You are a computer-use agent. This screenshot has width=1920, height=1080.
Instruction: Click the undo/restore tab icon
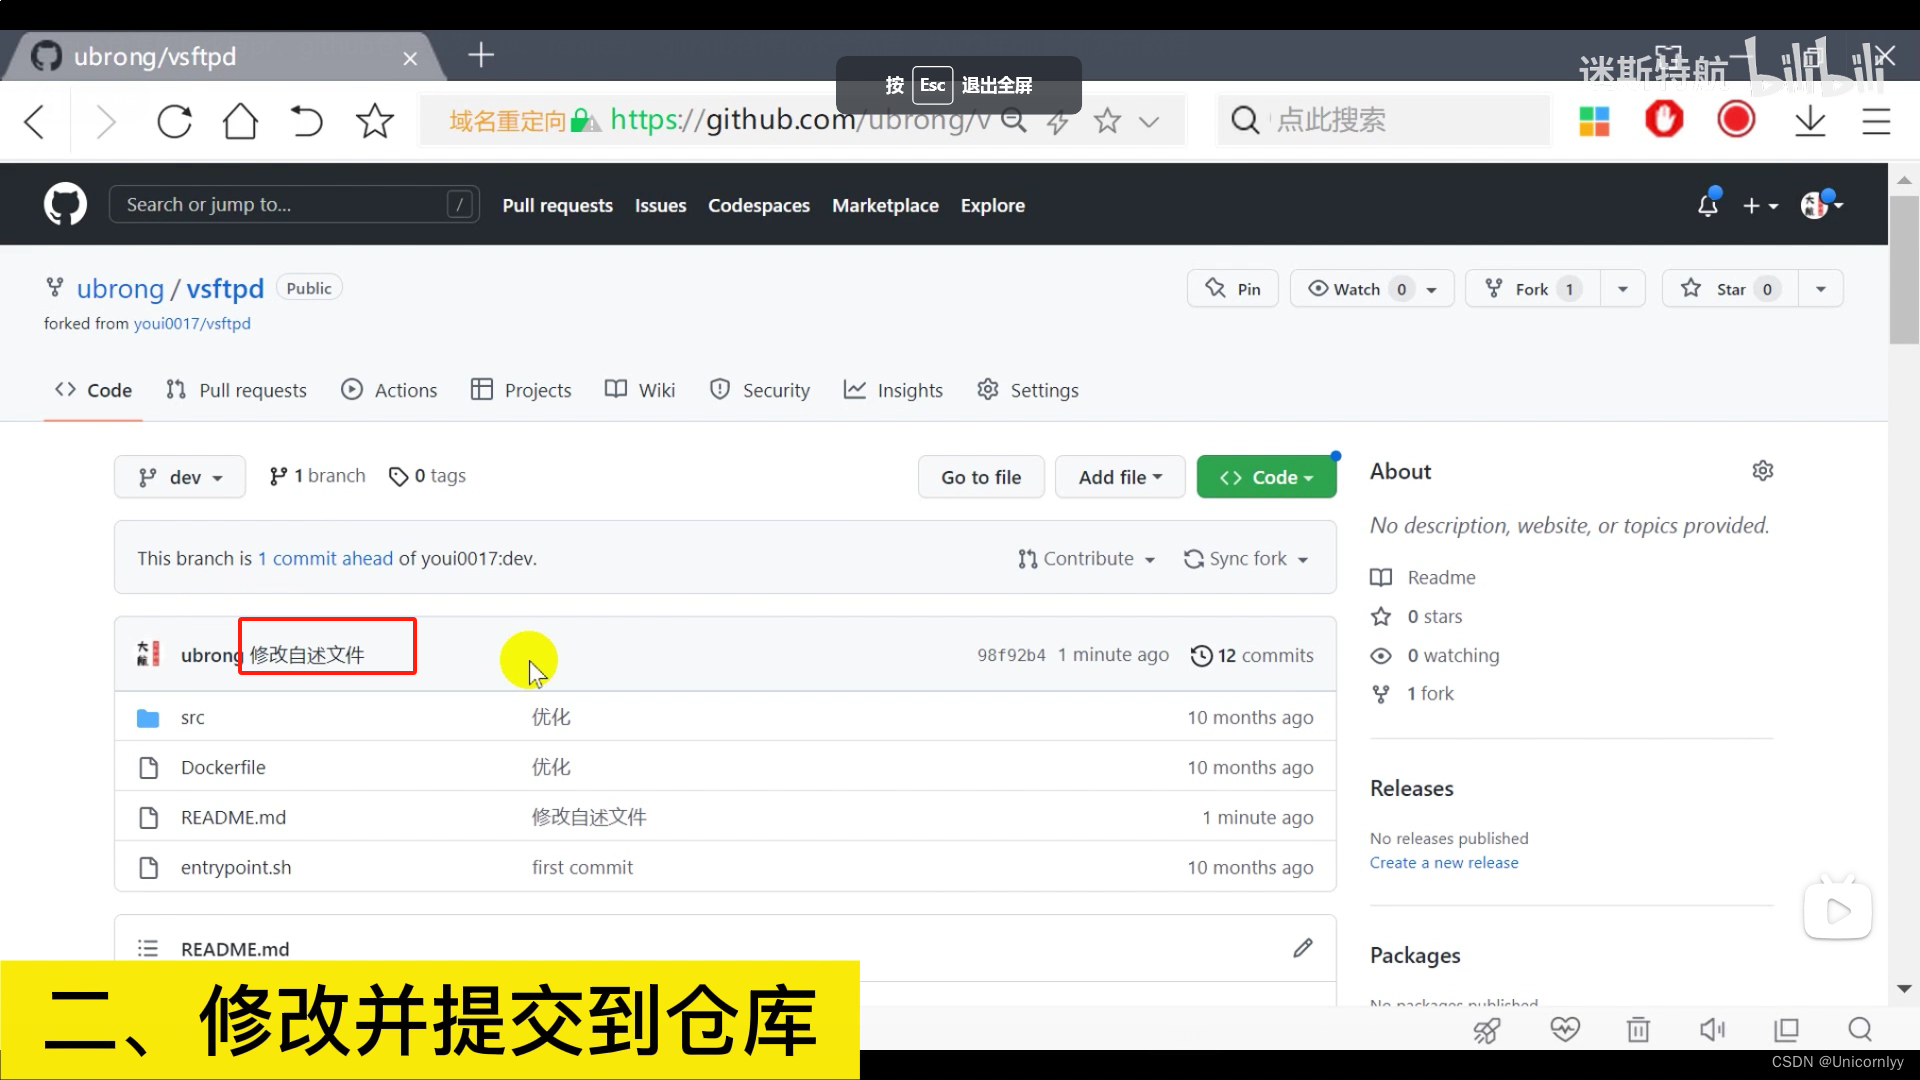(x=307, y=121)
